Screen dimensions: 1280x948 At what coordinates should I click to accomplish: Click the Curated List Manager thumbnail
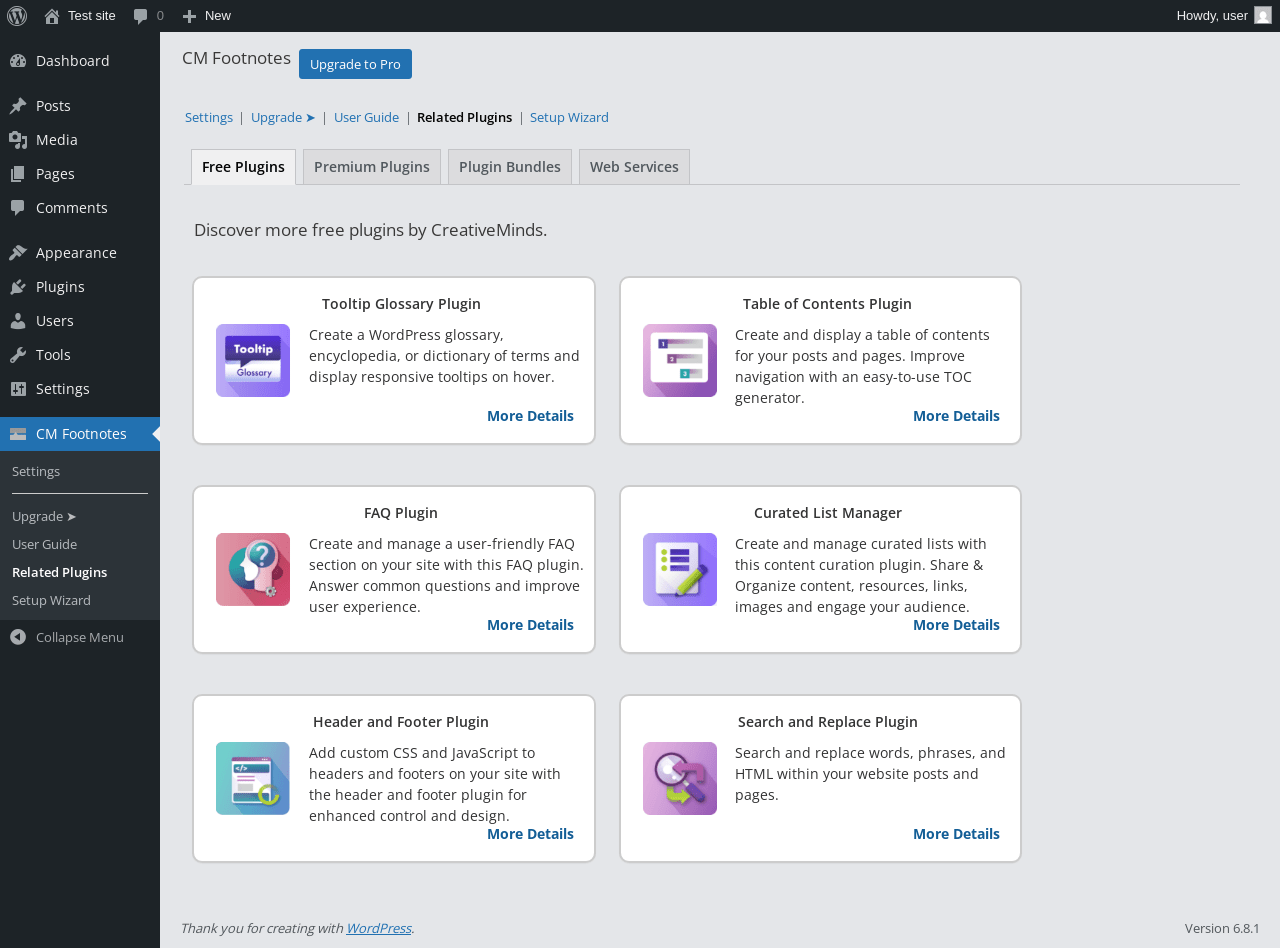coord(680,569)
